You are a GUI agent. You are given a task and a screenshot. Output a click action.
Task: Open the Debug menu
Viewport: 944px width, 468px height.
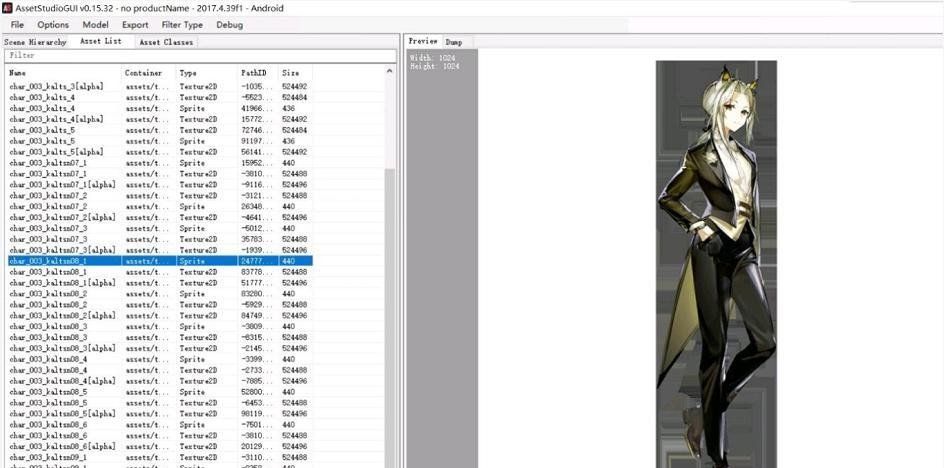click(x=229, y=25)
